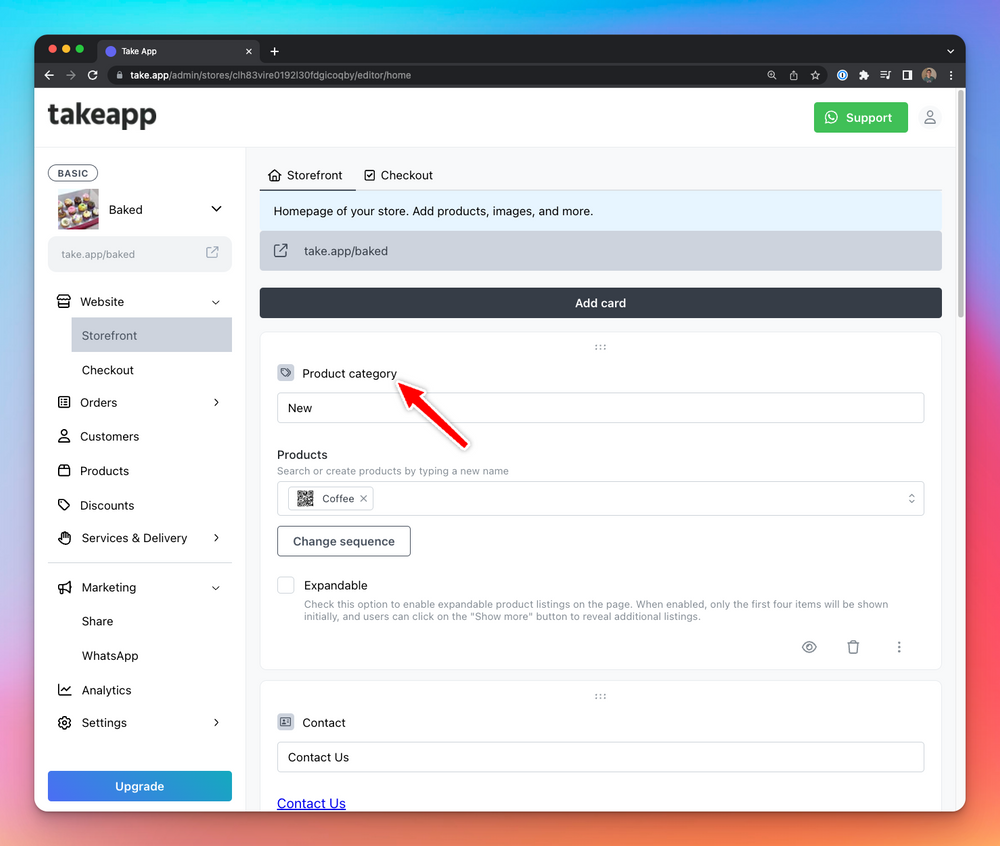Viewport: 1000px width, 846px height.
Task: Open the Chrome profile avatar
Action: click(929, 75)
